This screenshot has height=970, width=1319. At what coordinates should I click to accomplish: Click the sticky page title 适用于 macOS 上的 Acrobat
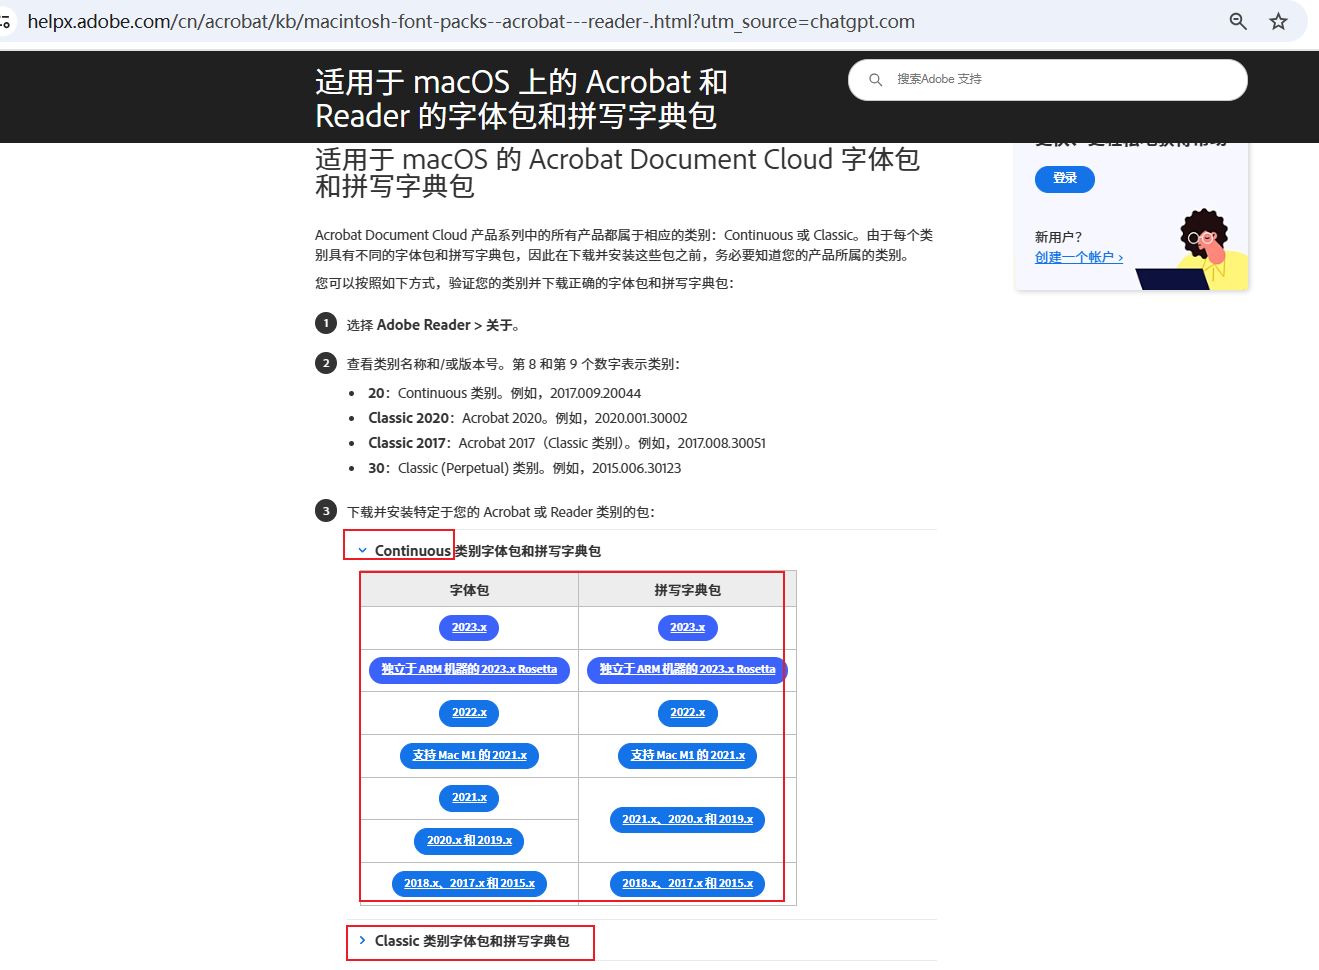coord(521,99)
